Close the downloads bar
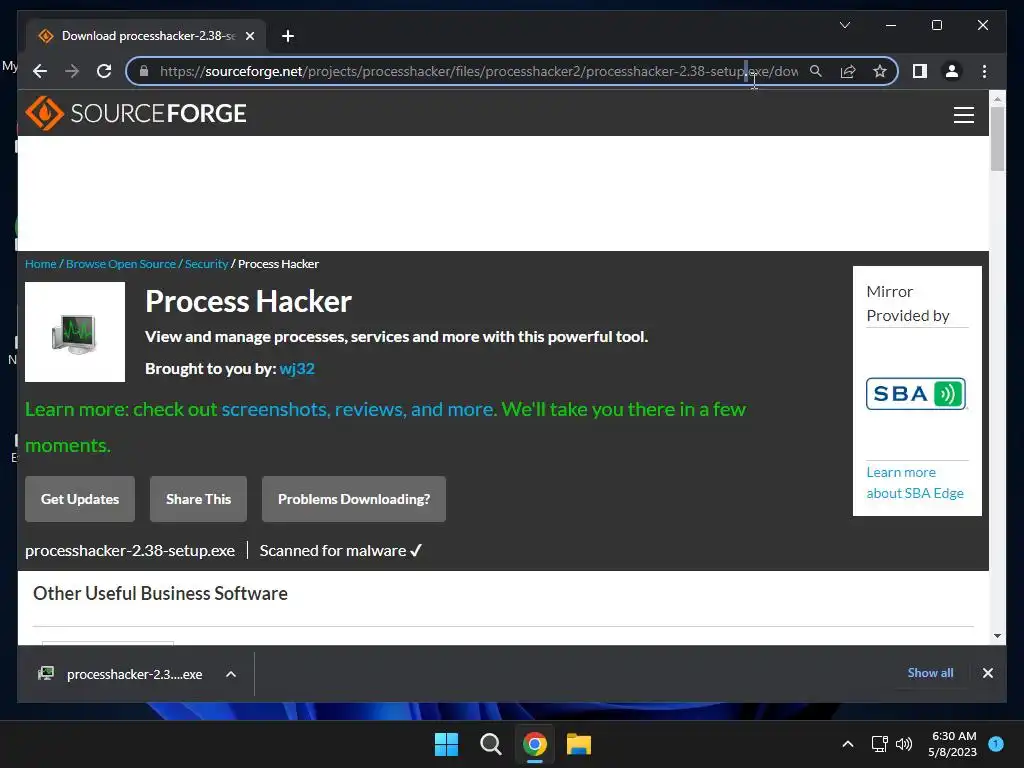Image resolution: width=1024 pixels, height=768 pixels. point(987,673)
